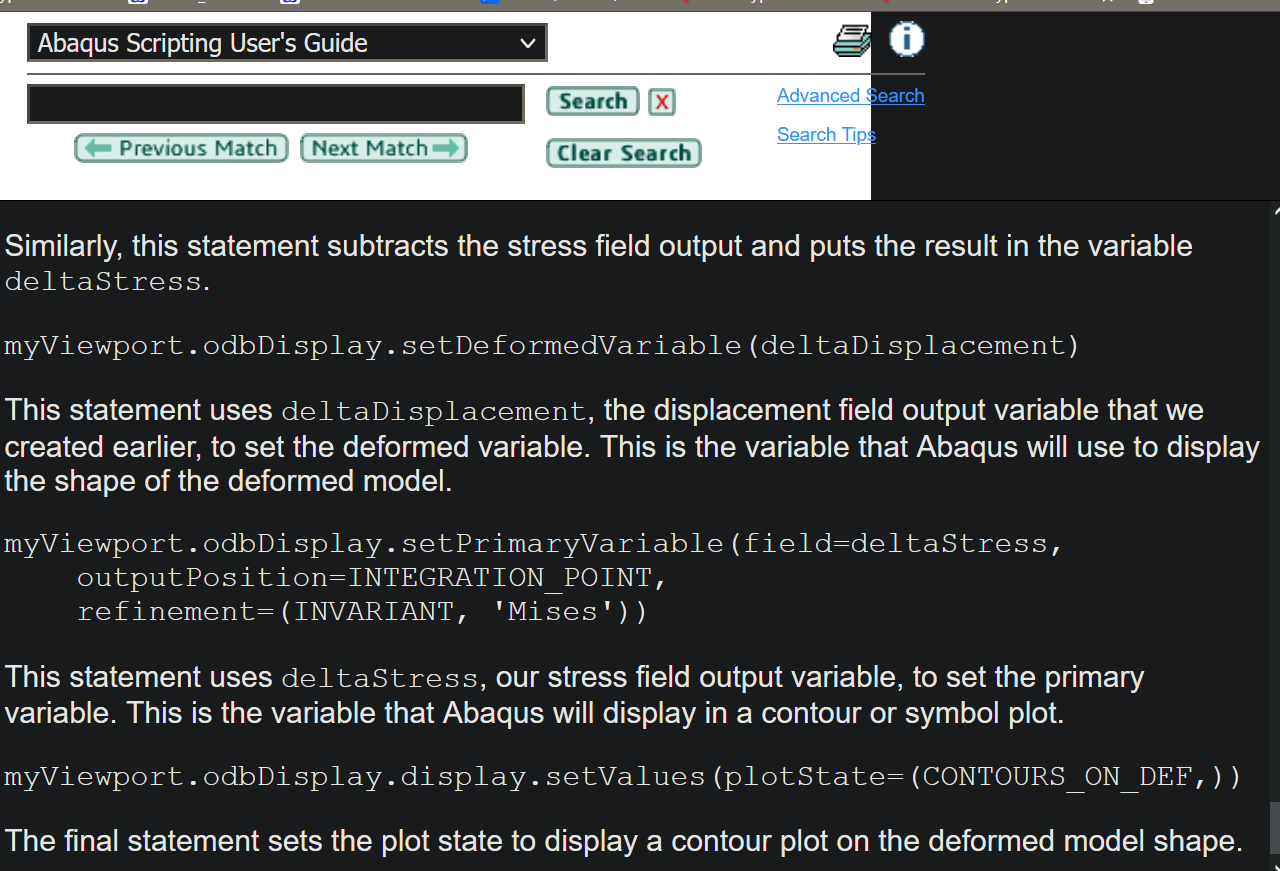
Task: Click the scrollbar track on the right edge
Action: (1273, 500)
